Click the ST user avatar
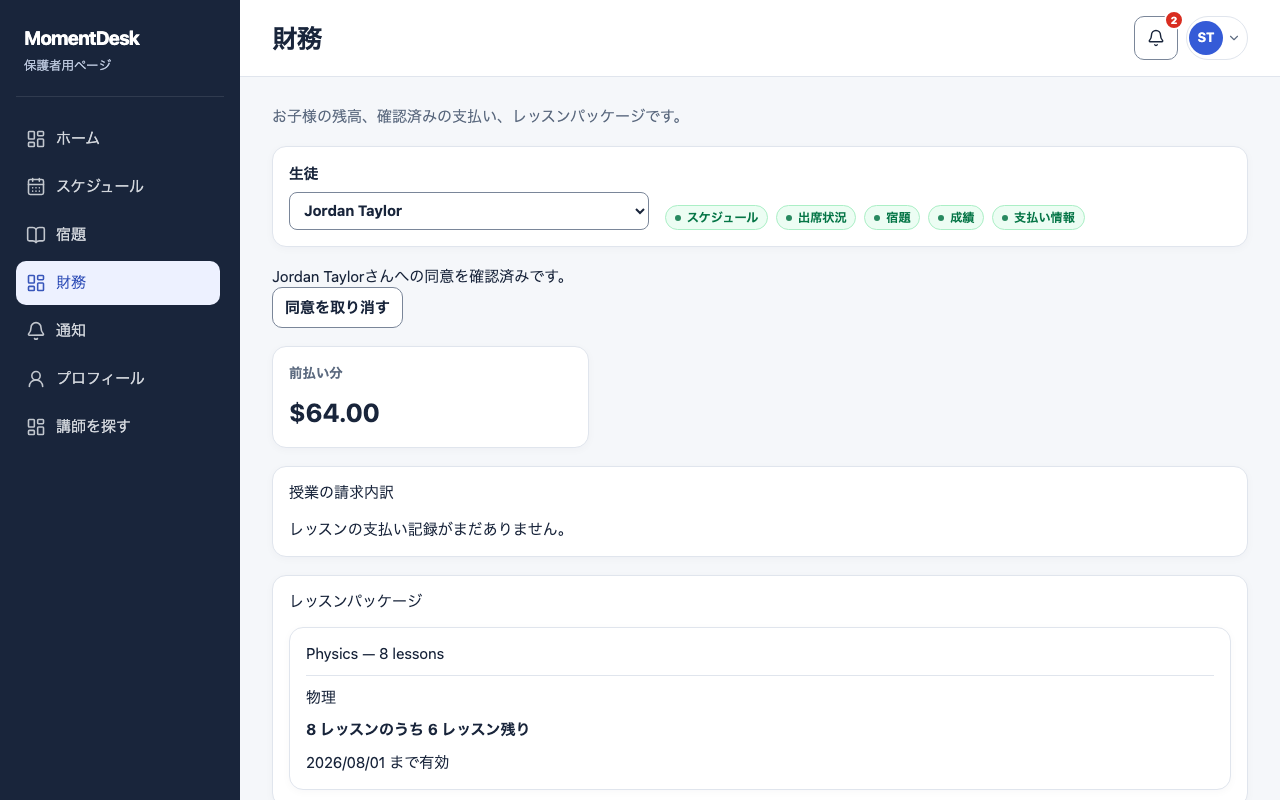 [1206, 38]
